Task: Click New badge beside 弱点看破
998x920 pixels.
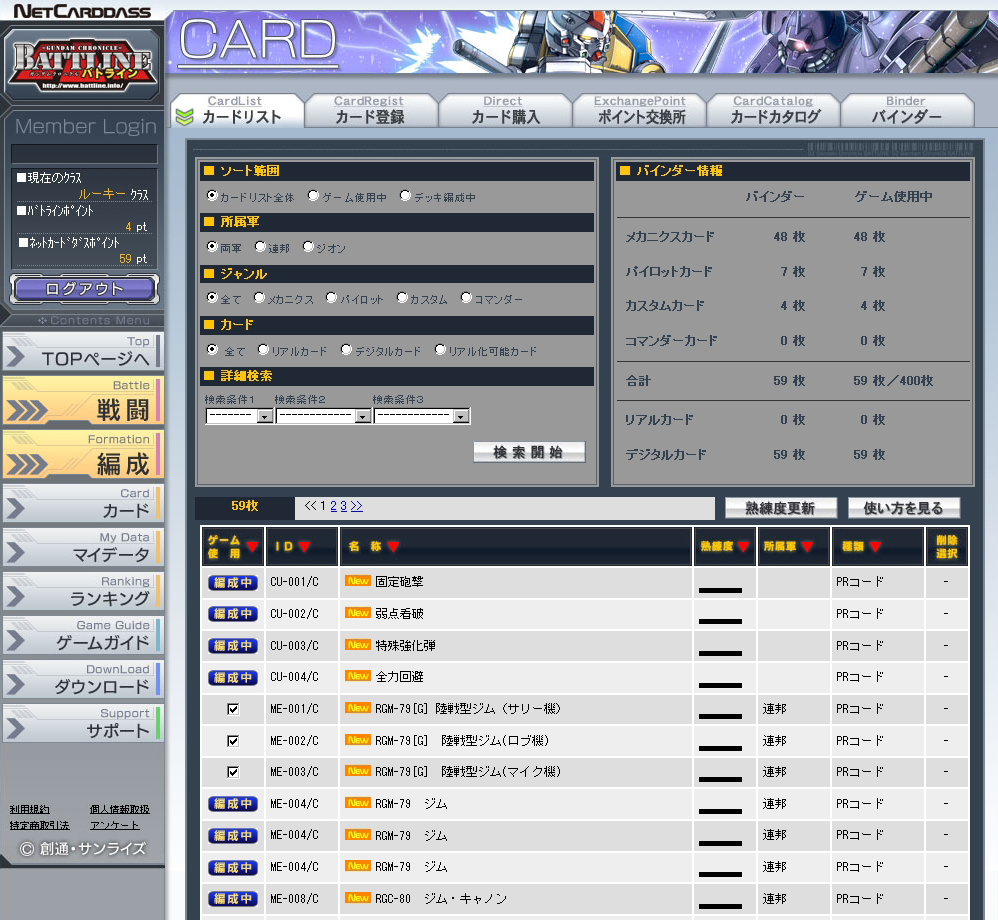Action: (358, 612)
